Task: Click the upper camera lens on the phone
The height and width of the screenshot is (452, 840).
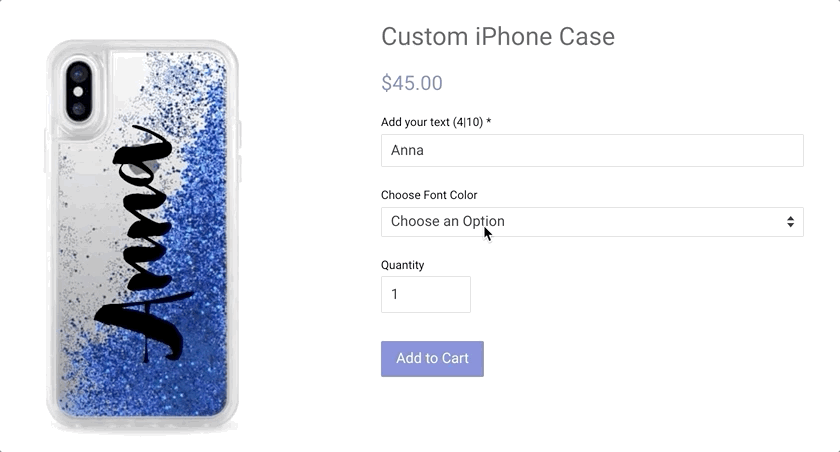Action: click(x=79, y=73)
